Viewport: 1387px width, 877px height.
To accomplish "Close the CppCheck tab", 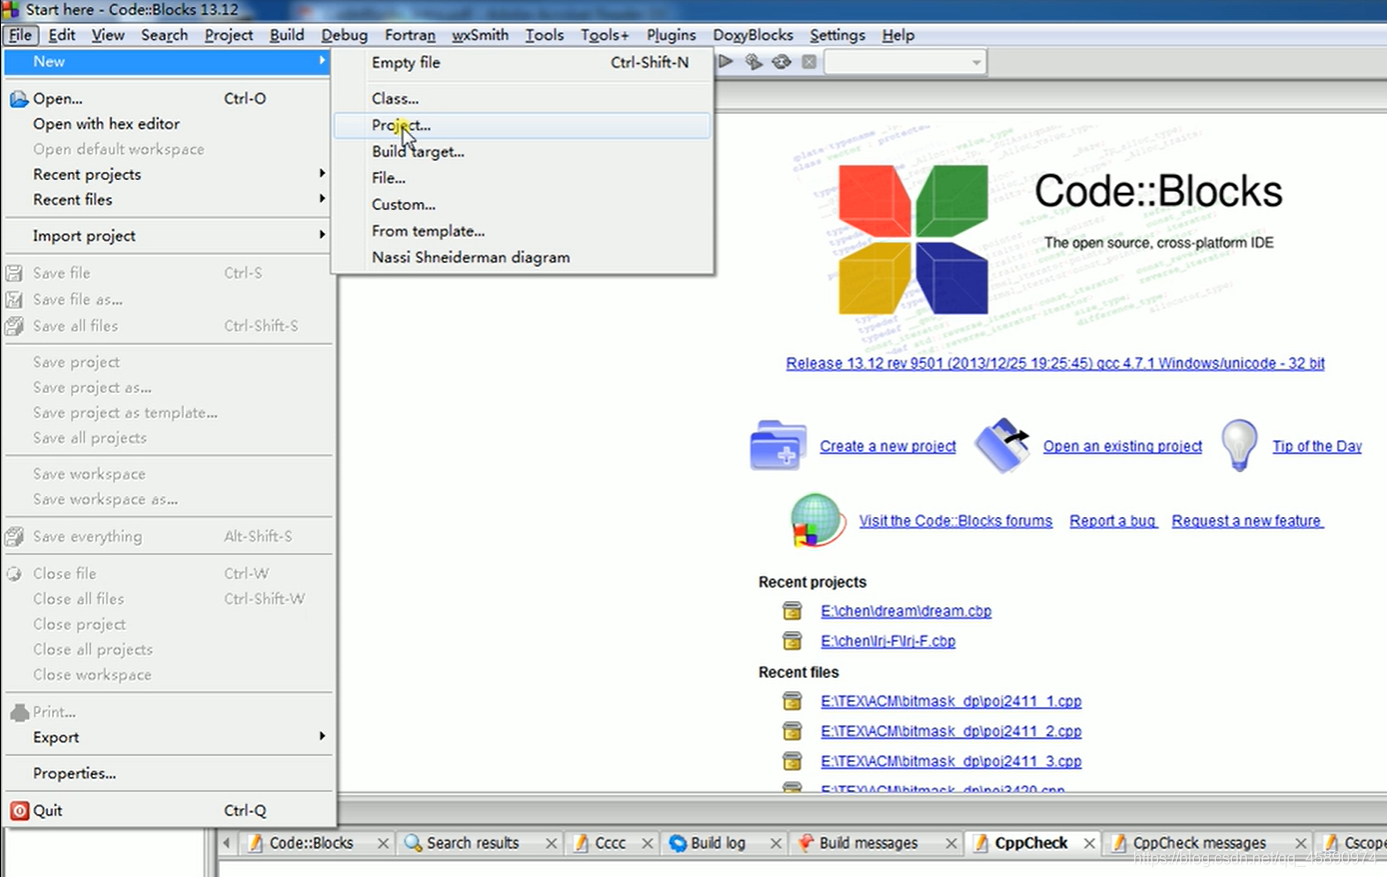I will (1089, 844).
